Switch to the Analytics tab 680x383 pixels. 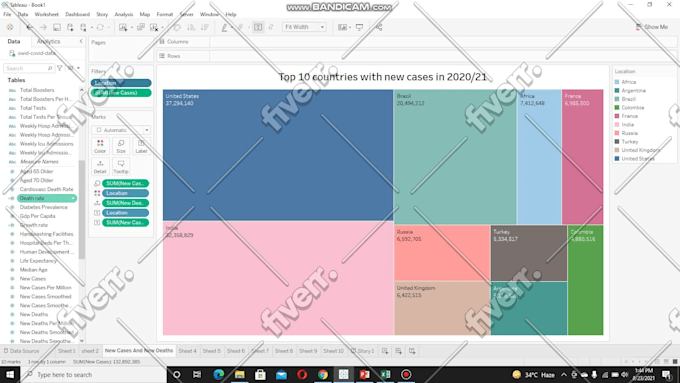tap(49, 42)
